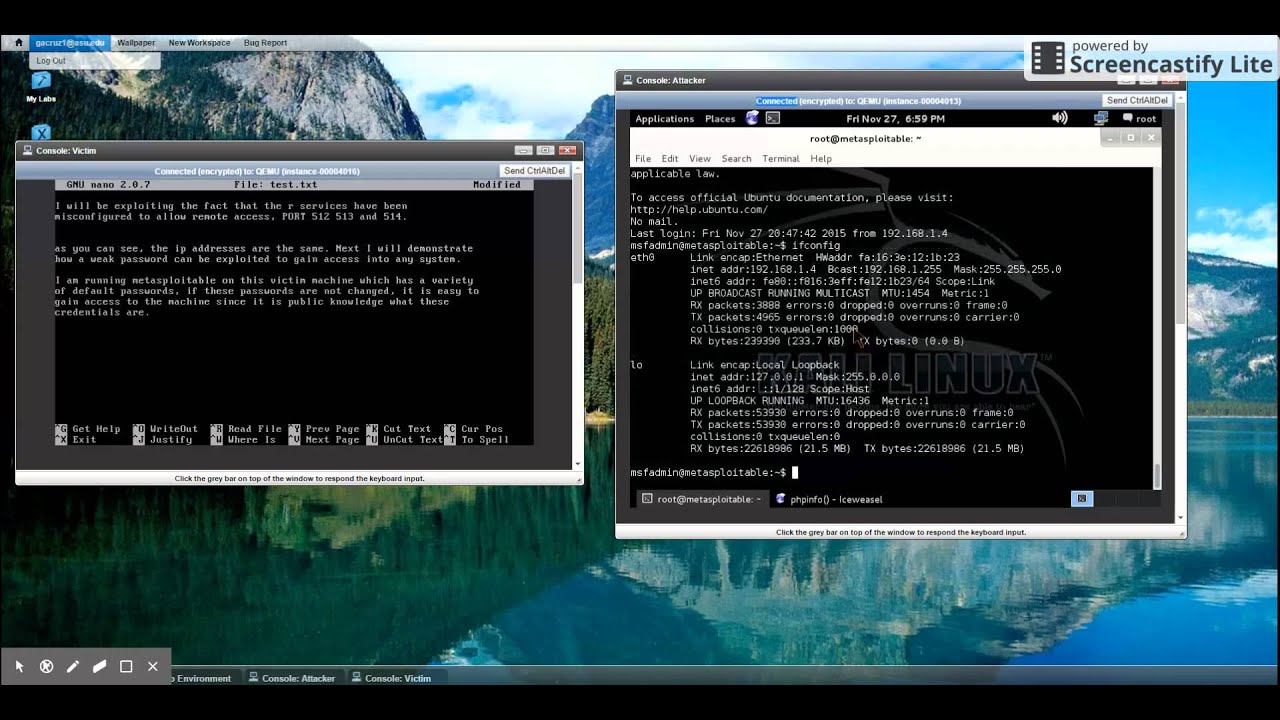Image resolution: width=1280 pixels, height=720 pixels.
Task: Open the Terminal menu item
Action: pos(781,159)
